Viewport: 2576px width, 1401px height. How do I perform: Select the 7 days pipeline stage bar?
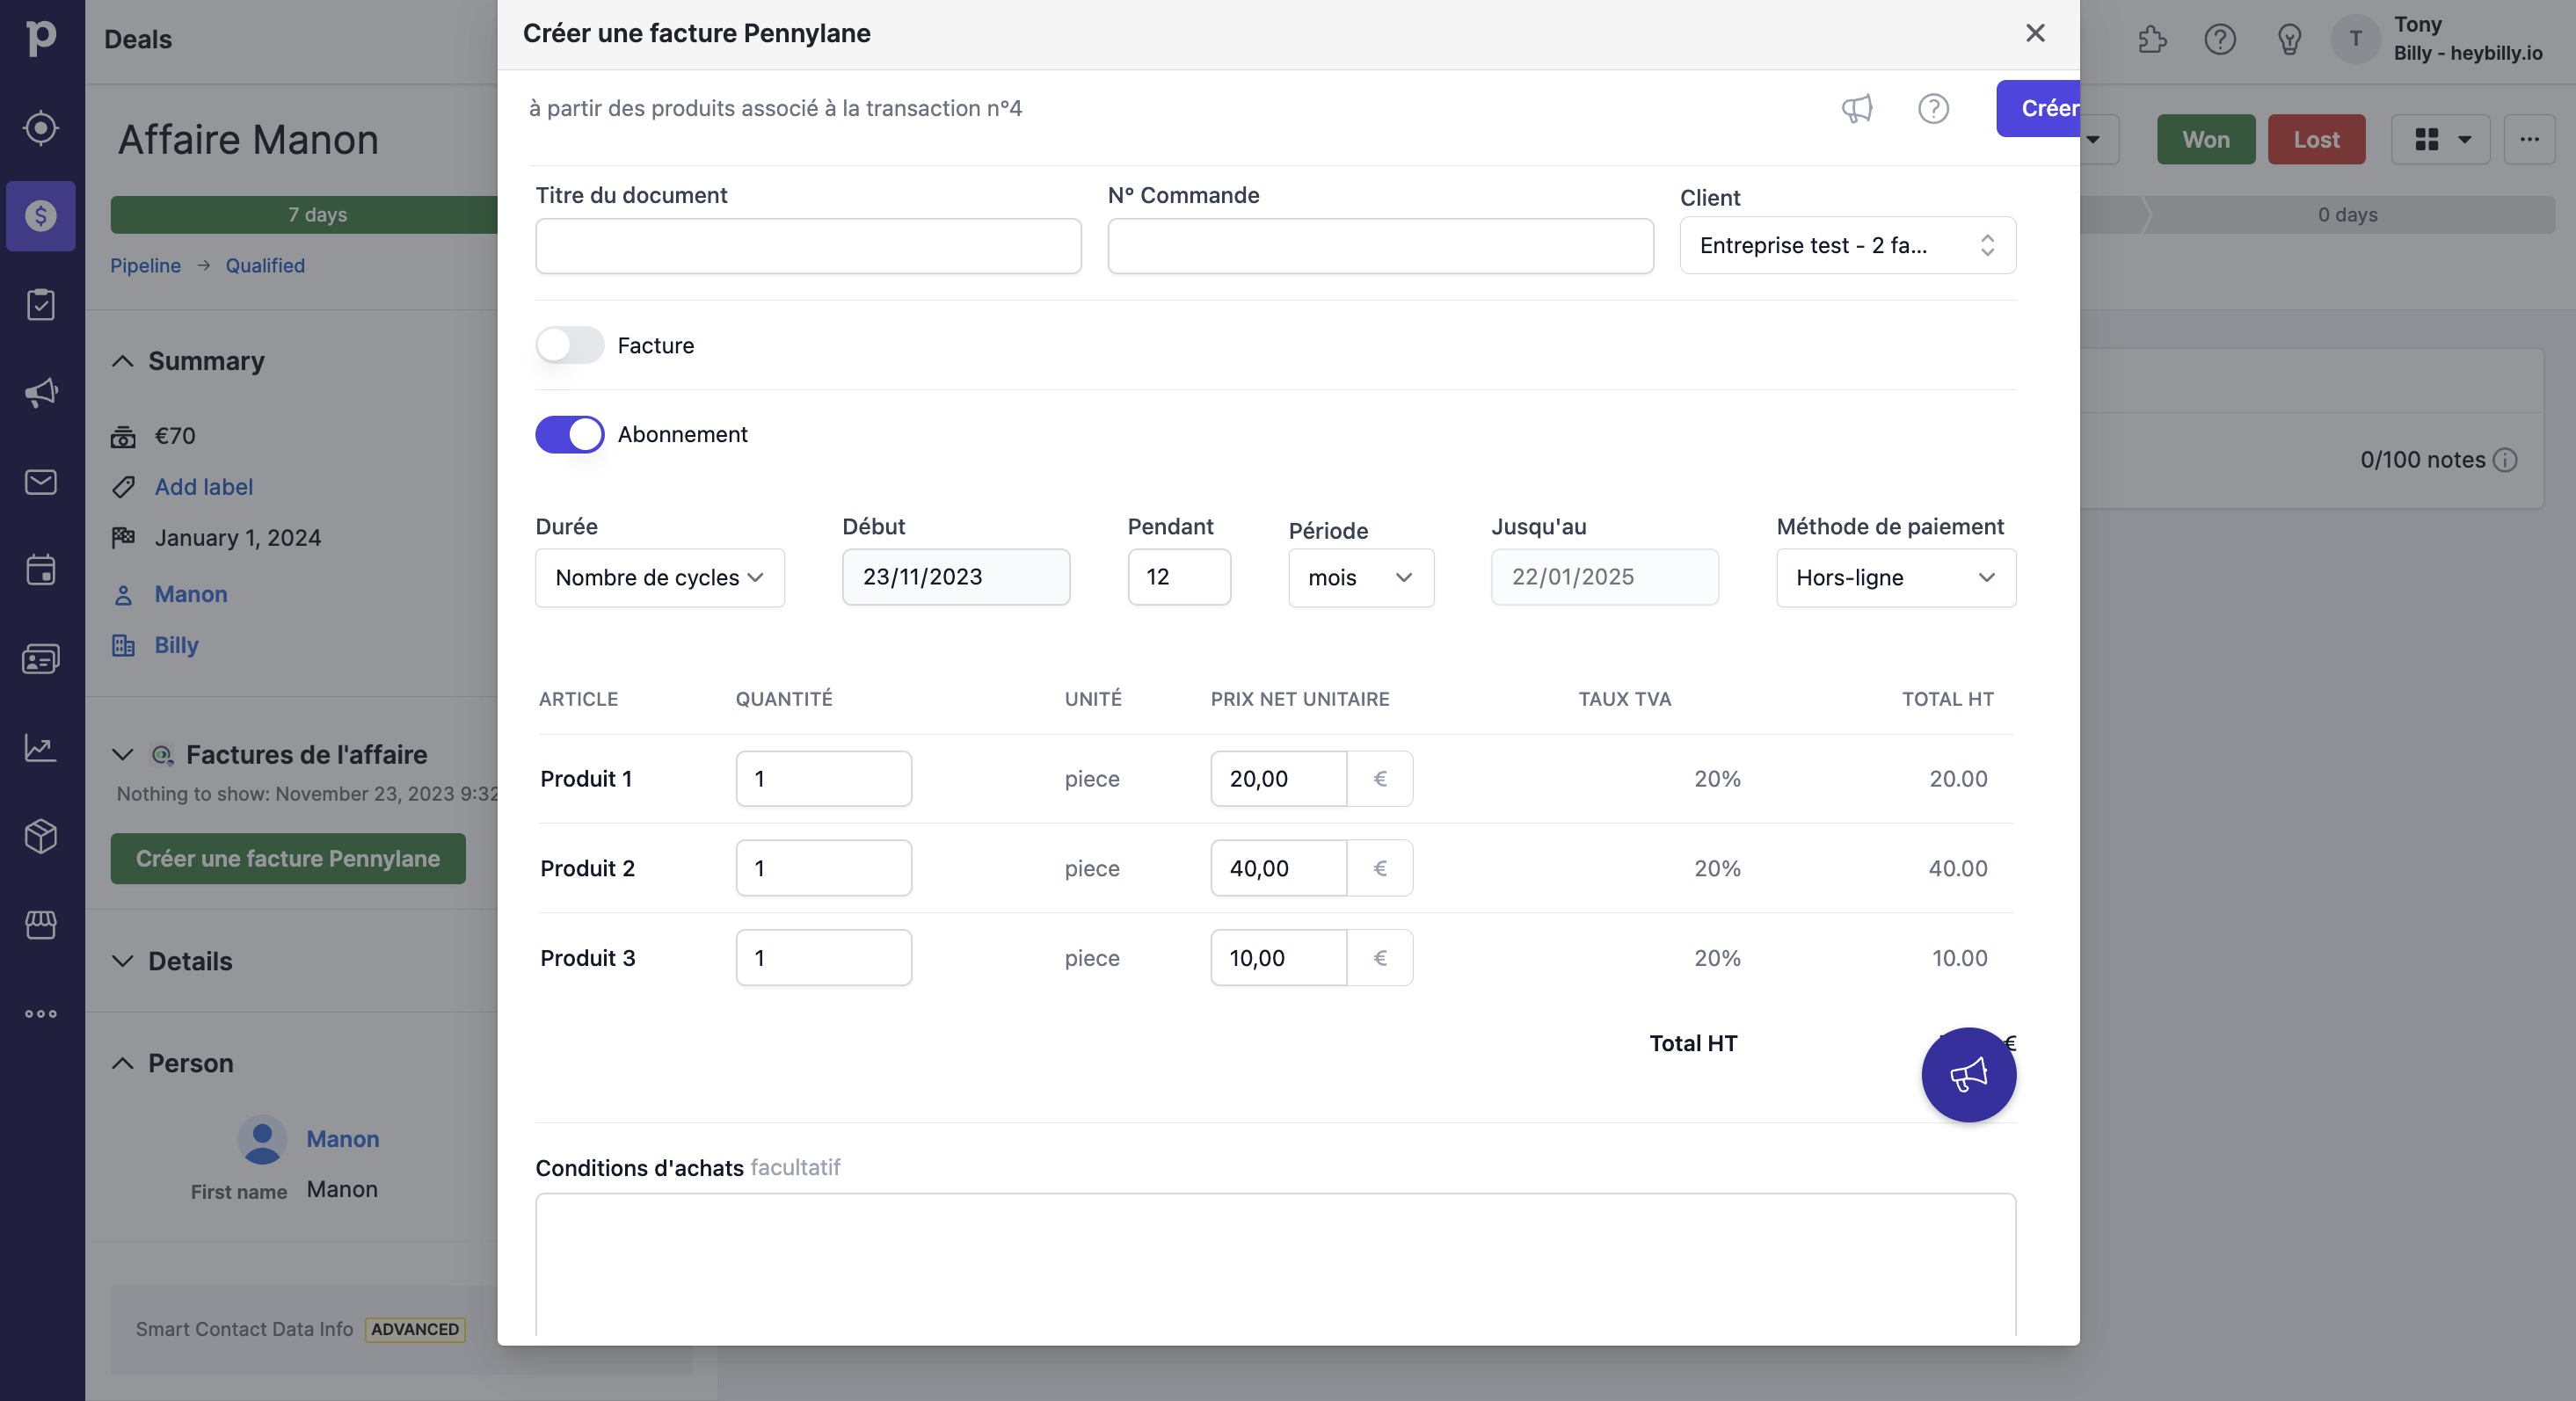click(x=304, y=215)
